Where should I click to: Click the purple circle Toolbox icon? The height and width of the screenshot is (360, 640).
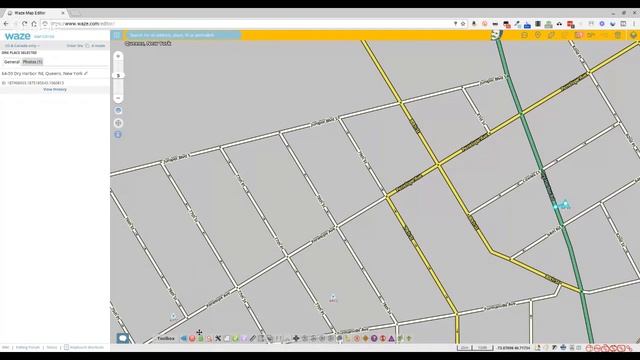[x=374, y=338]
